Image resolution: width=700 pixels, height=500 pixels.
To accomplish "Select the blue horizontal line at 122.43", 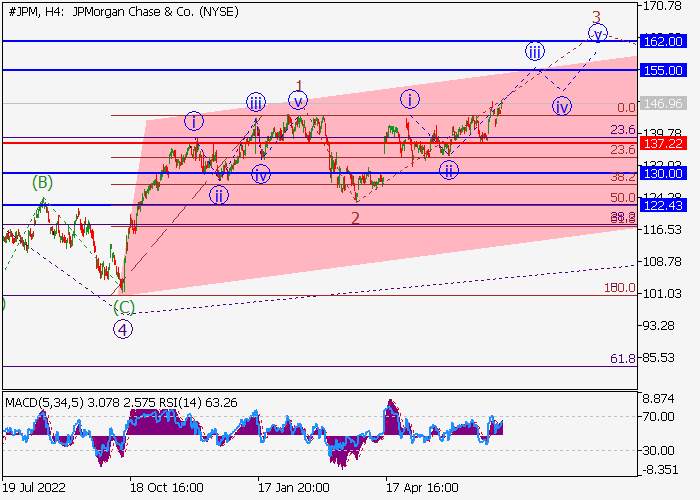I will coord(320,205).
